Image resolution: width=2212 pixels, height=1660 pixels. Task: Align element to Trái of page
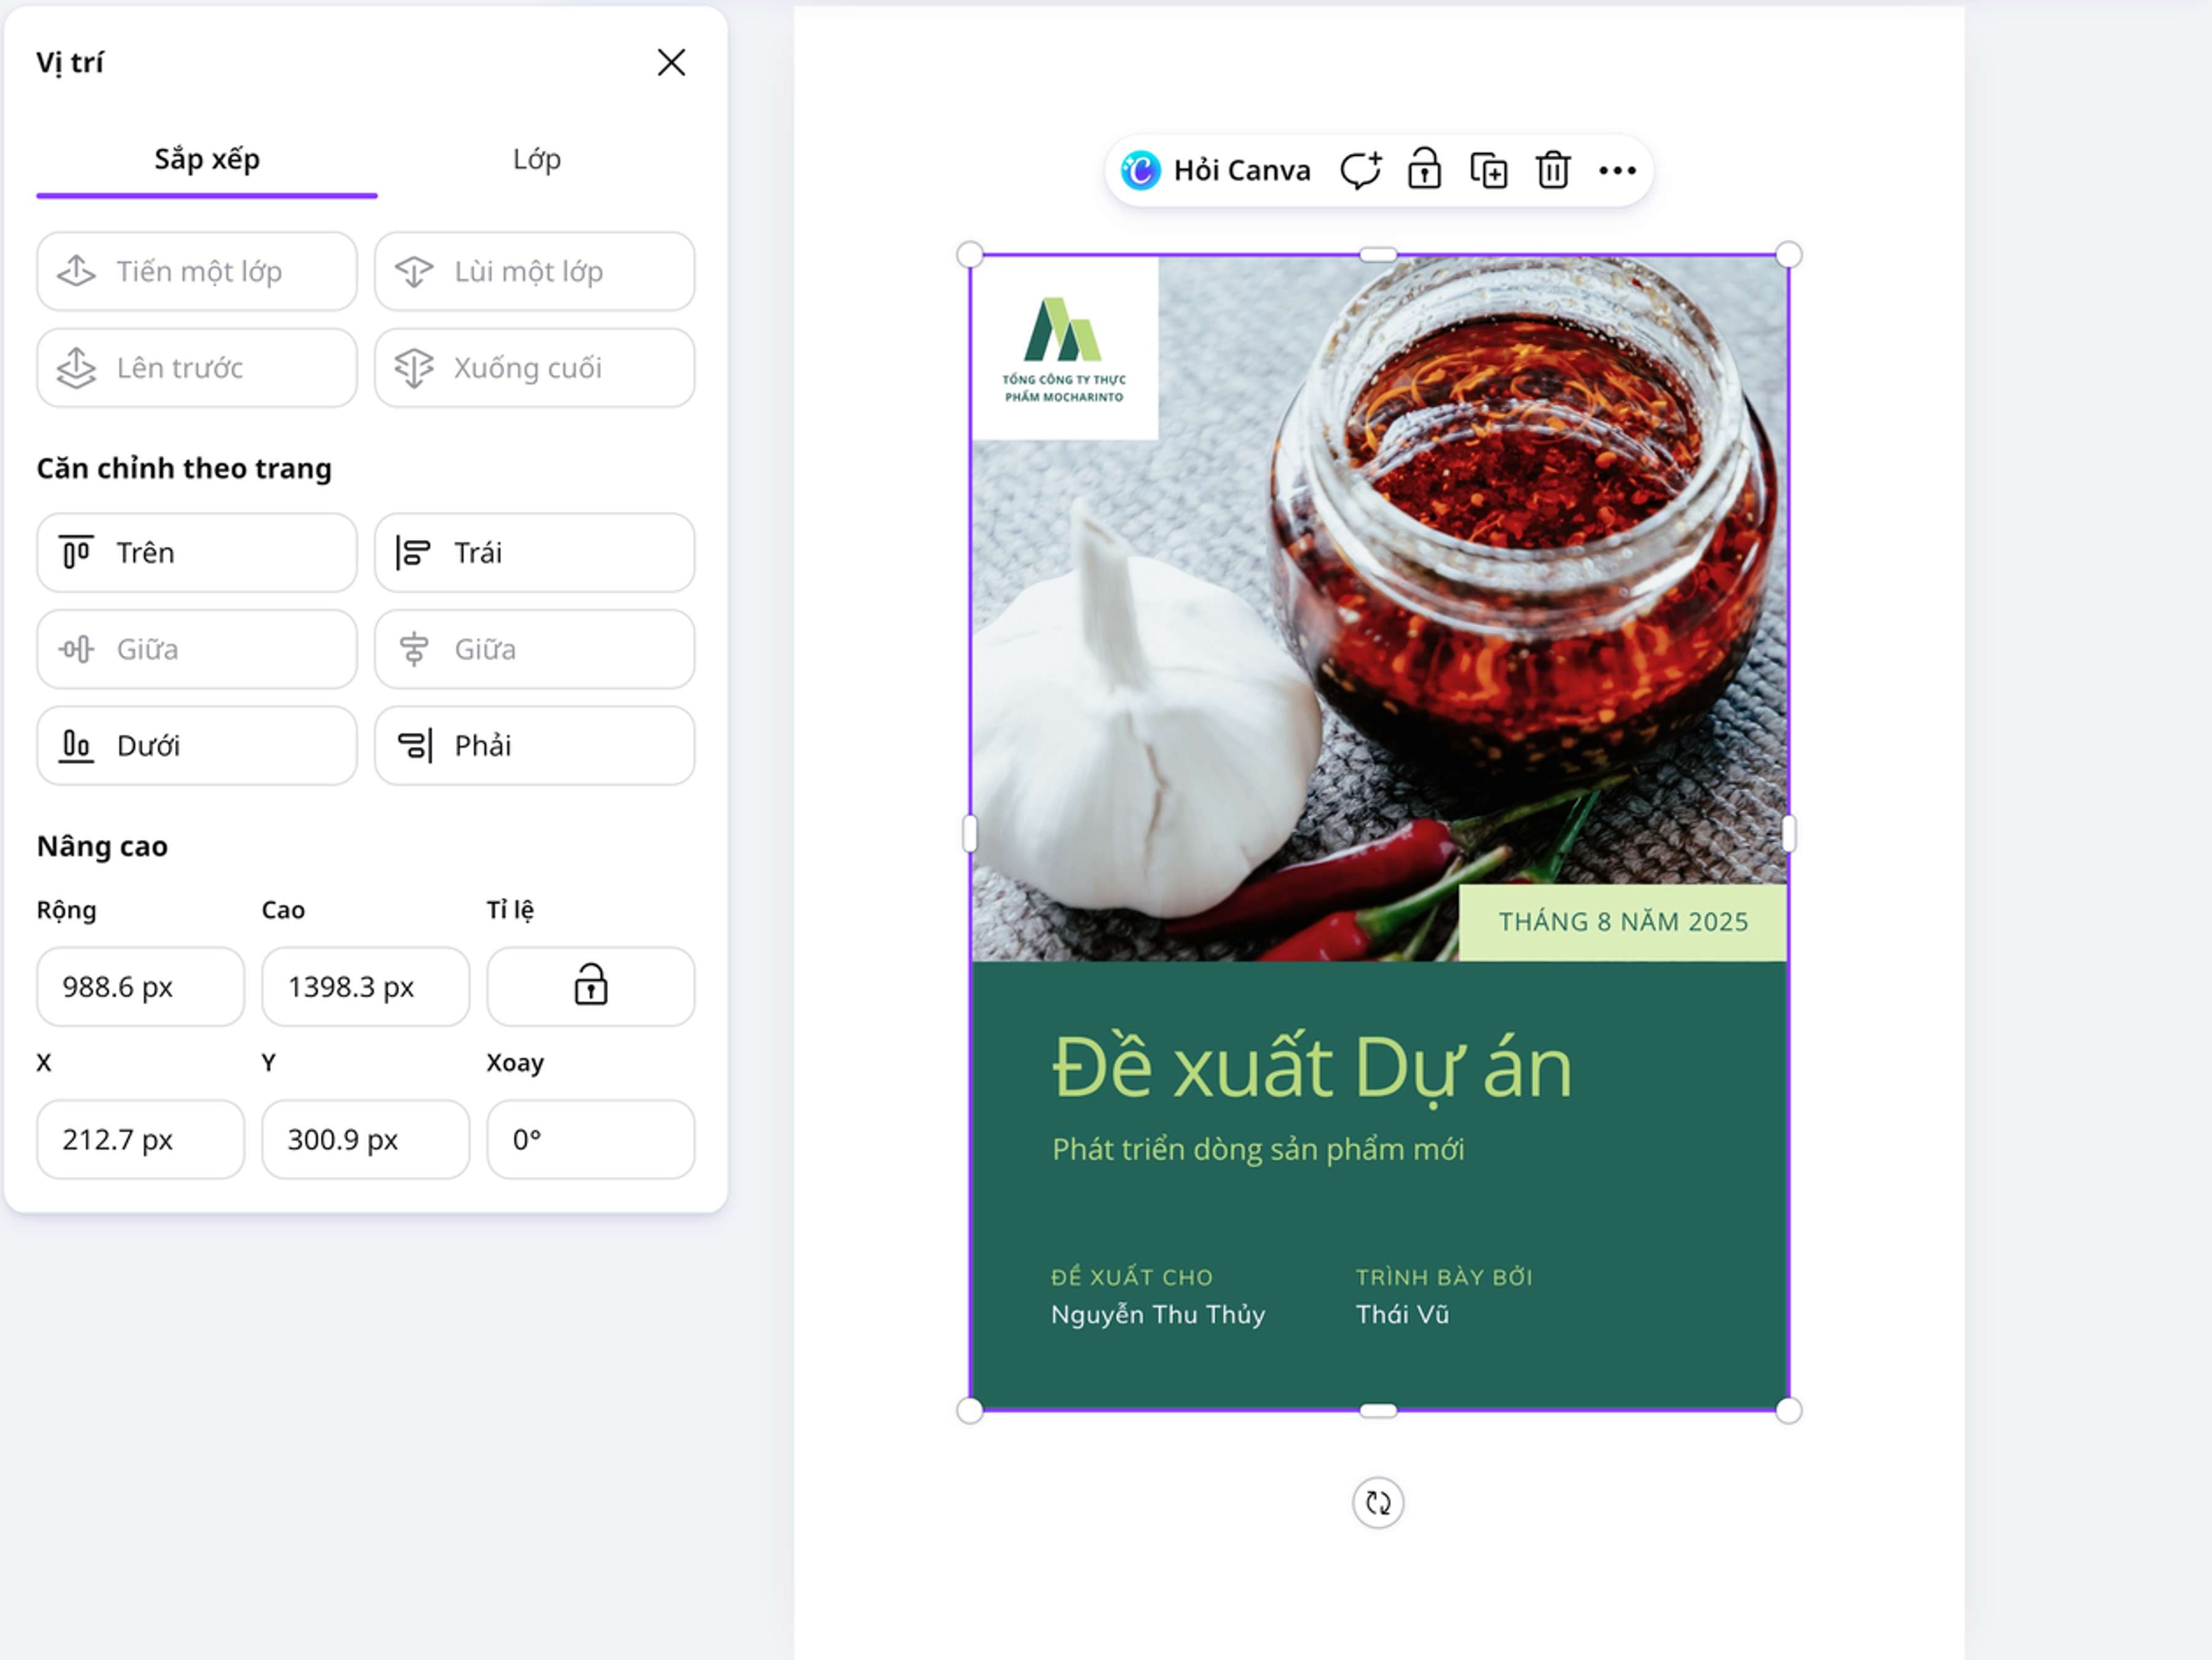535,553
